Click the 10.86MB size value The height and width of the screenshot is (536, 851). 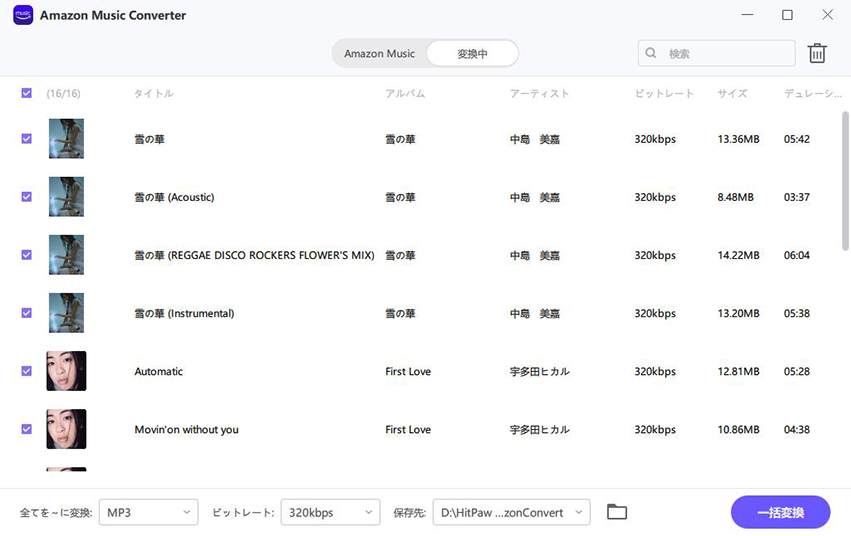coord(738,429)
